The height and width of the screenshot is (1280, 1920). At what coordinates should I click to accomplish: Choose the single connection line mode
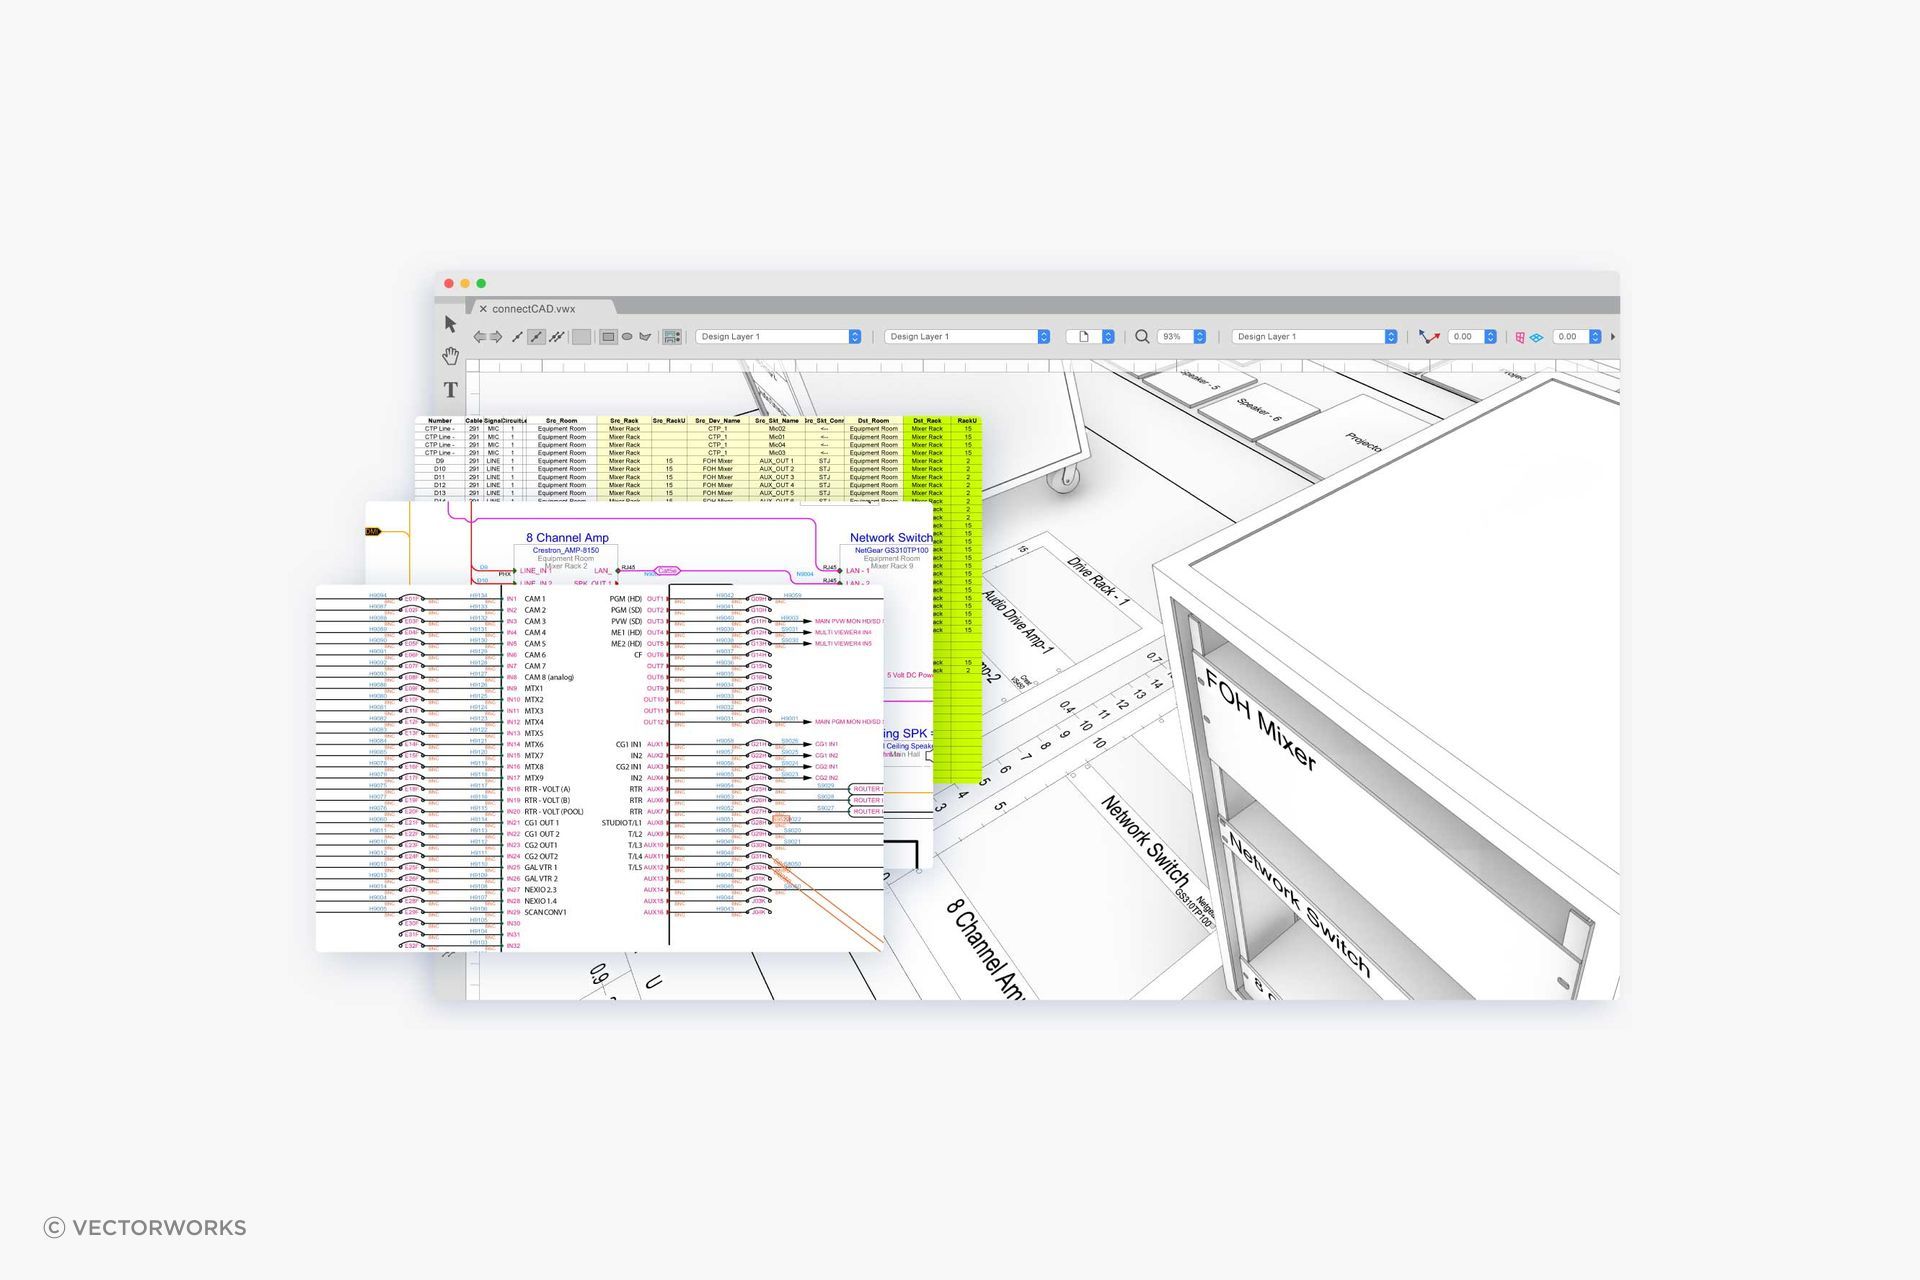pos(517,337)
